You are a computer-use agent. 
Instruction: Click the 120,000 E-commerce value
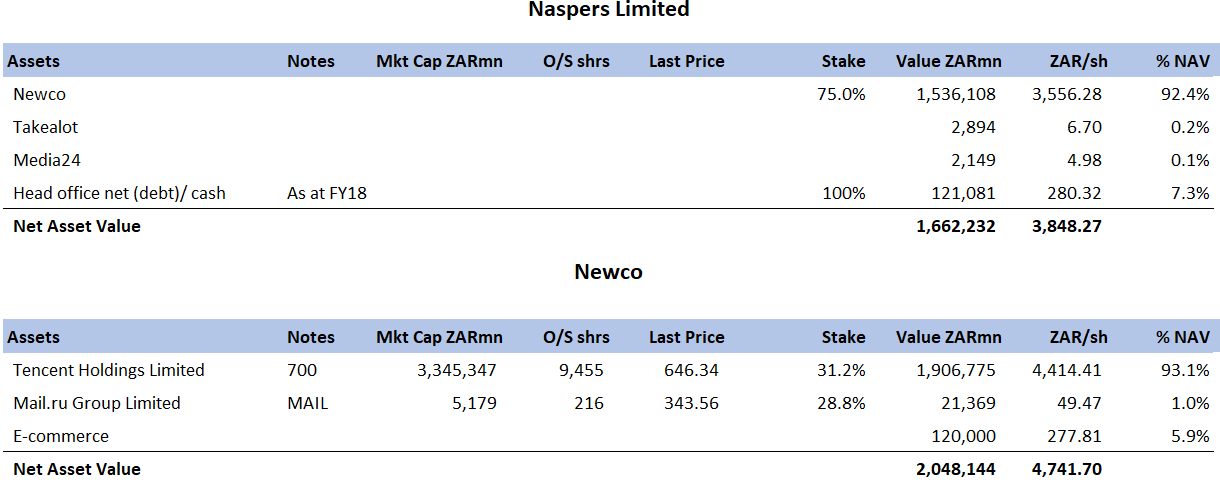click(x=962, y=436)
